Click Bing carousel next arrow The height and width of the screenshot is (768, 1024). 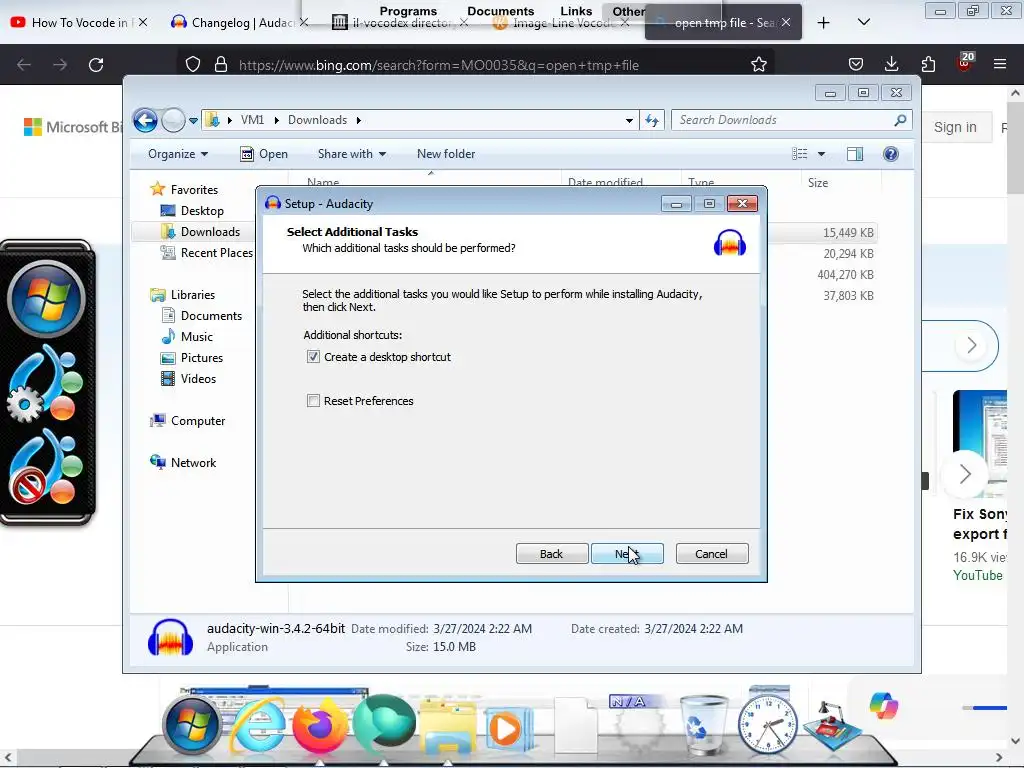click(965, 473)
